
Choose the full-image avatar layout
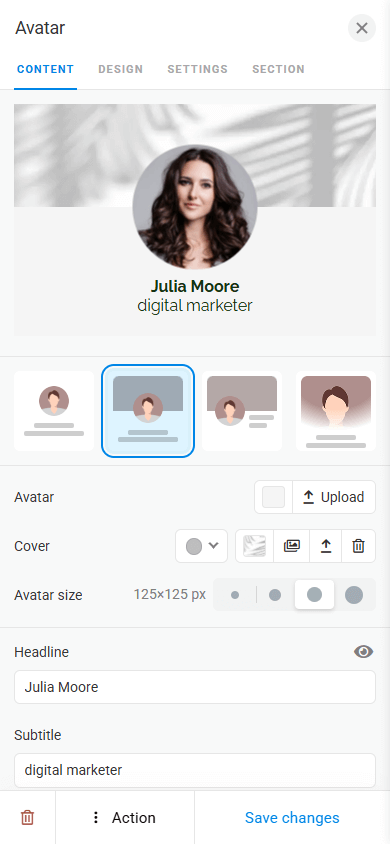click(x=336, y=411)
